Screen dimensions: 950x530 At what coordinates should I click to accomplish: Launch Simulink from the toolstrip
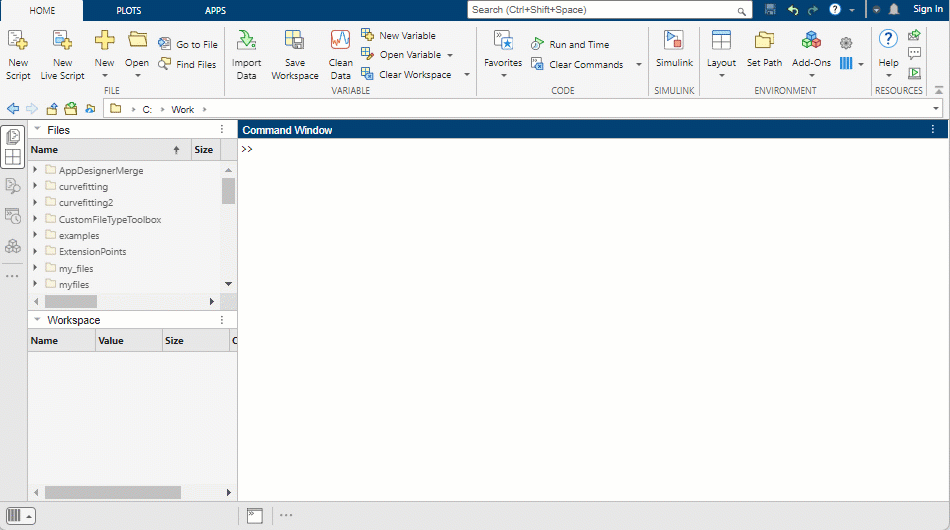(x=674, y=42)
